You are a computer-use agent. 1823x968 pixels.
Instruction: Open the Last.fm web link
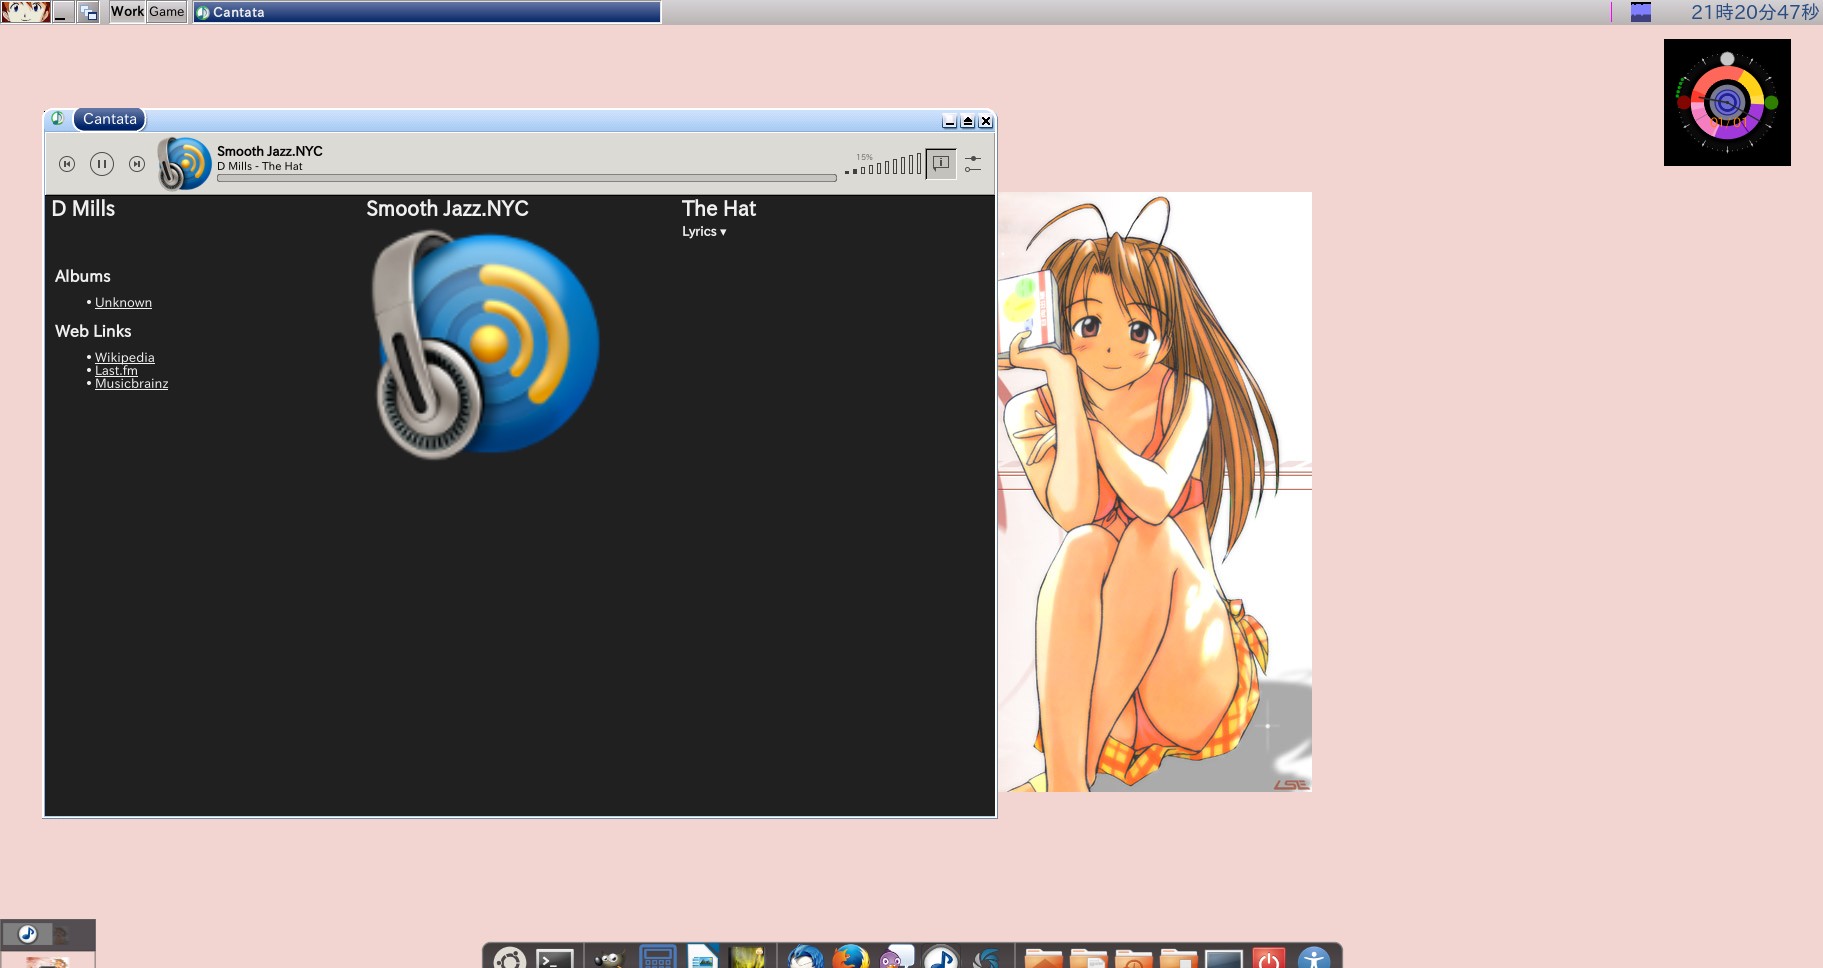(116, 371)
